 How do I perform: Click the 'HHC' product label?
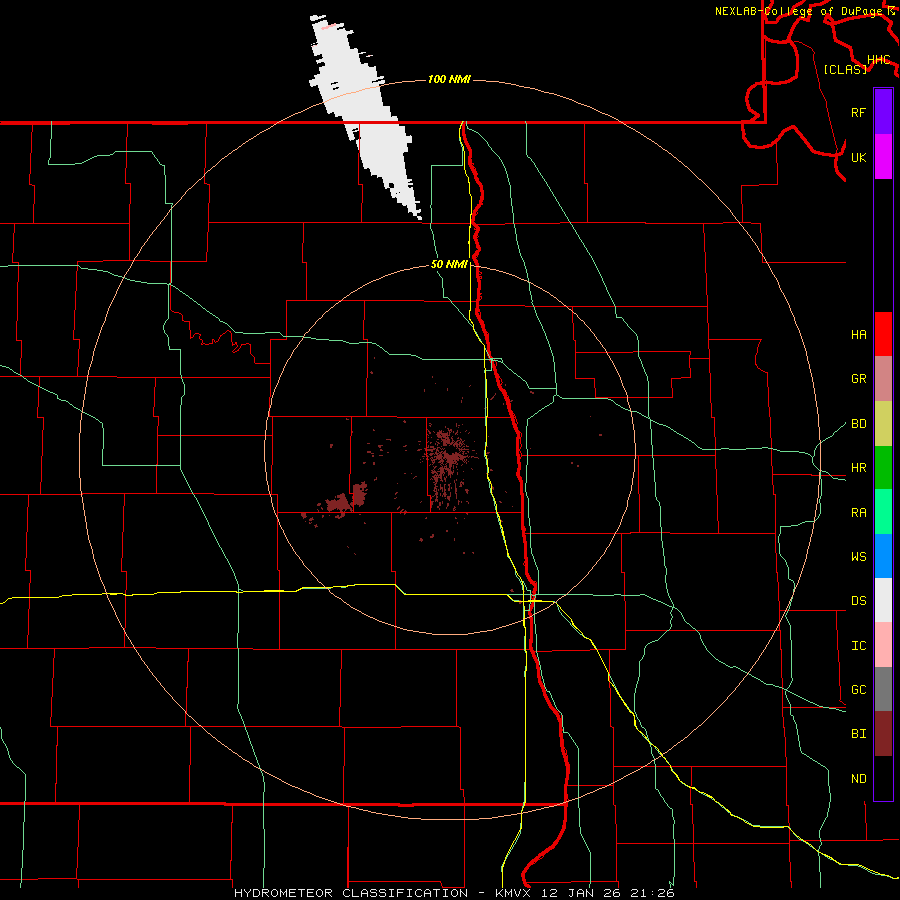pos(878,60)
